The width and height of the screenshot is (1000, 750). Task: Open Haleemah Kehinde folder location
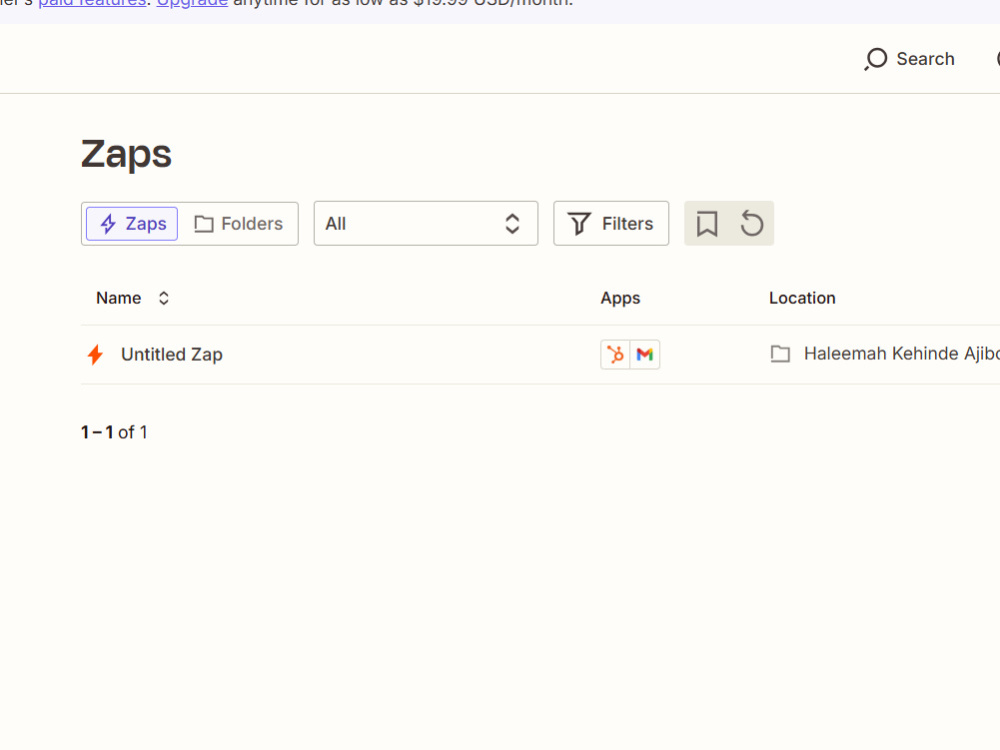pyautogui.click(x=901, y=354)
